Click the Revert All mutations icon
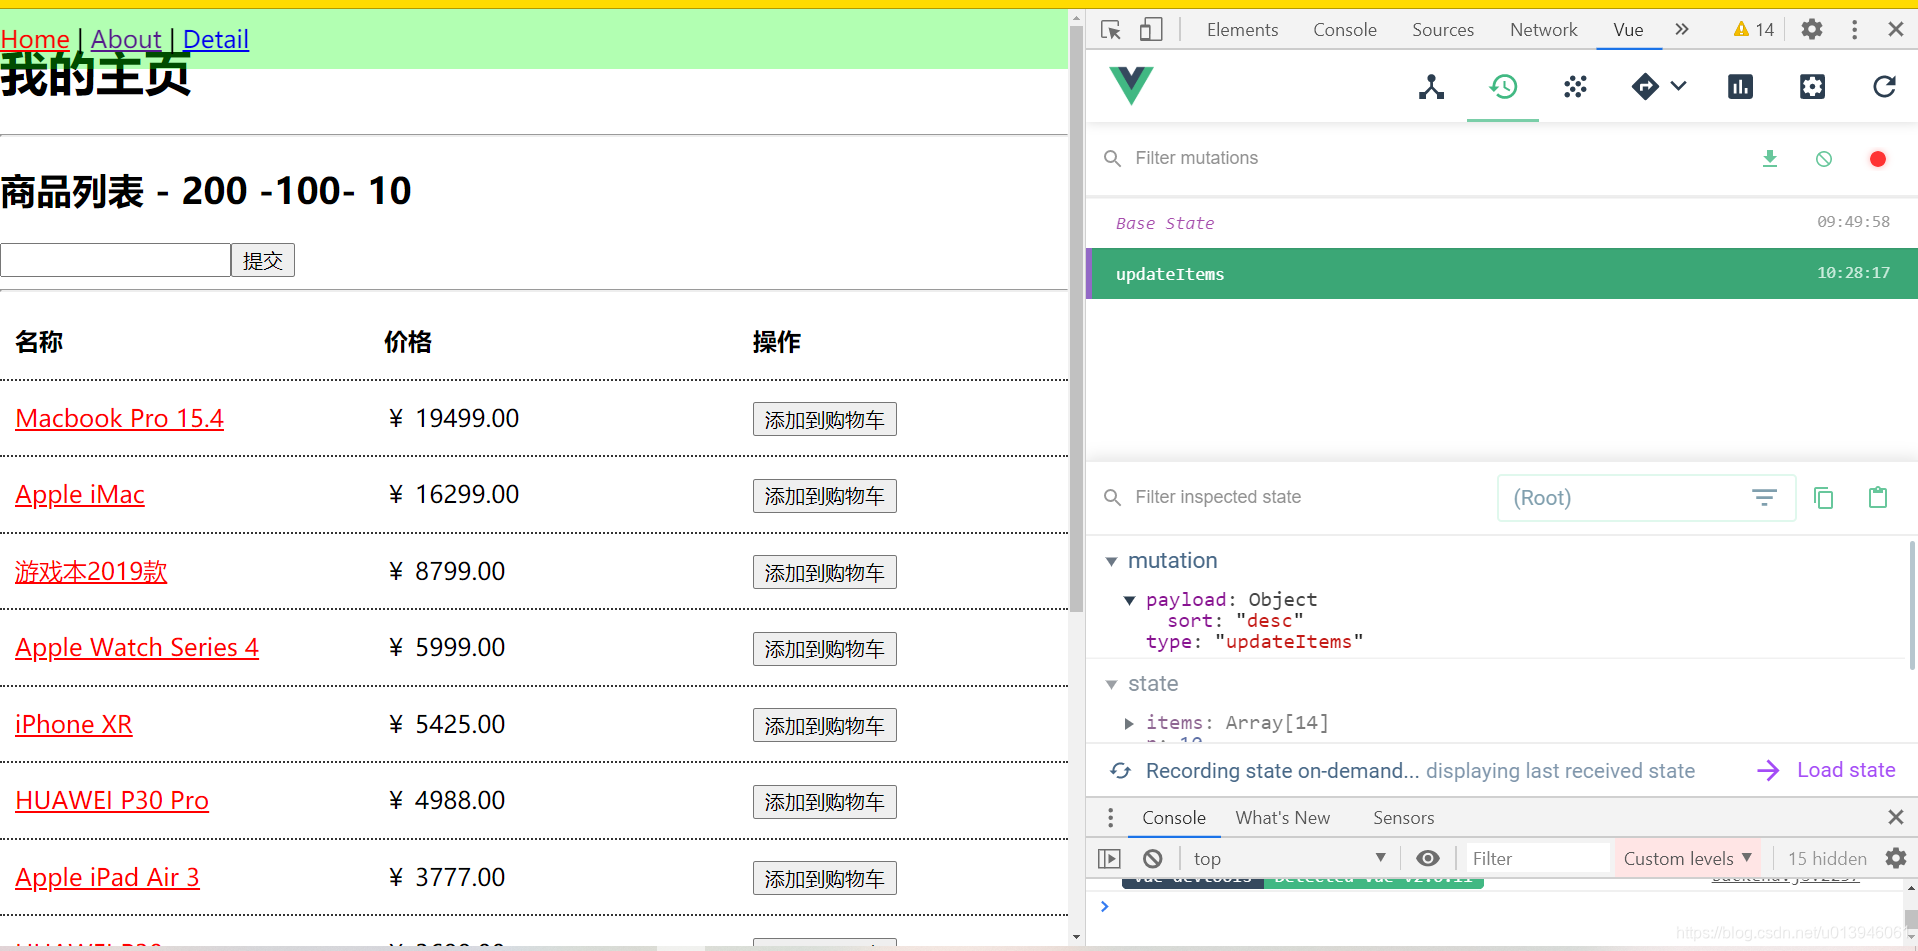This screenshot has height=951, width=1918. [1824, 159]
